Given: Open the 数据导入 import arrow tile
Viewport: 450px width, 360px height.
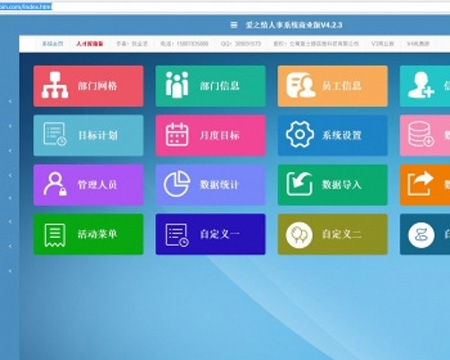Looking at the screenshot, I should (x=332, y=185).
